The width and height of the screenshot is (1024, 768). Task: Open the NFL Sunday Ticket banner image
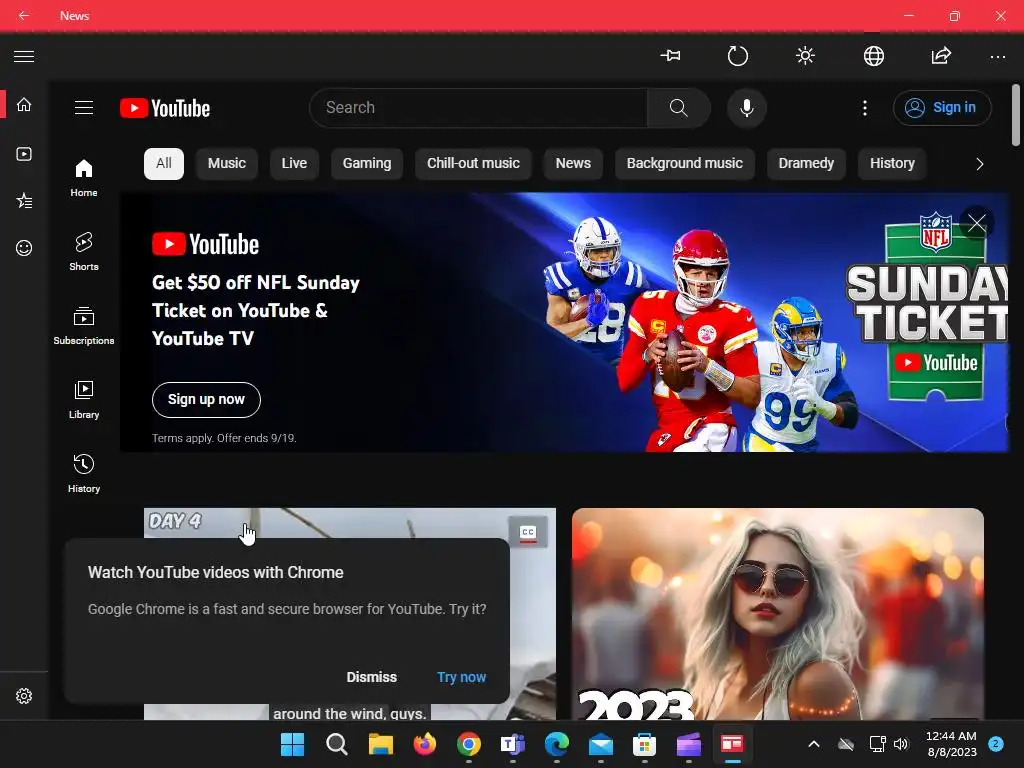coord(564,322)
